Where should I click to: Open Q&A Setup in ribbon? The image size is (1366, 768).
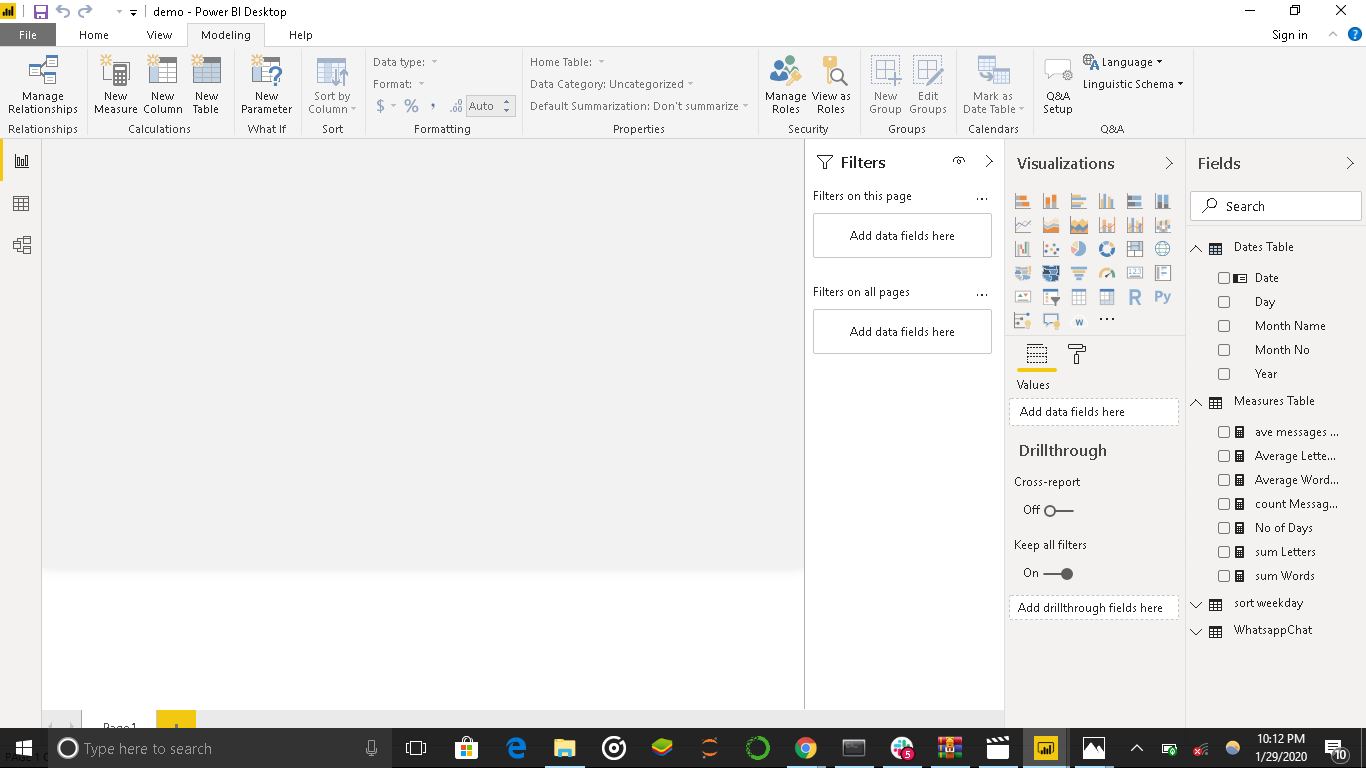pos(1058,86)
